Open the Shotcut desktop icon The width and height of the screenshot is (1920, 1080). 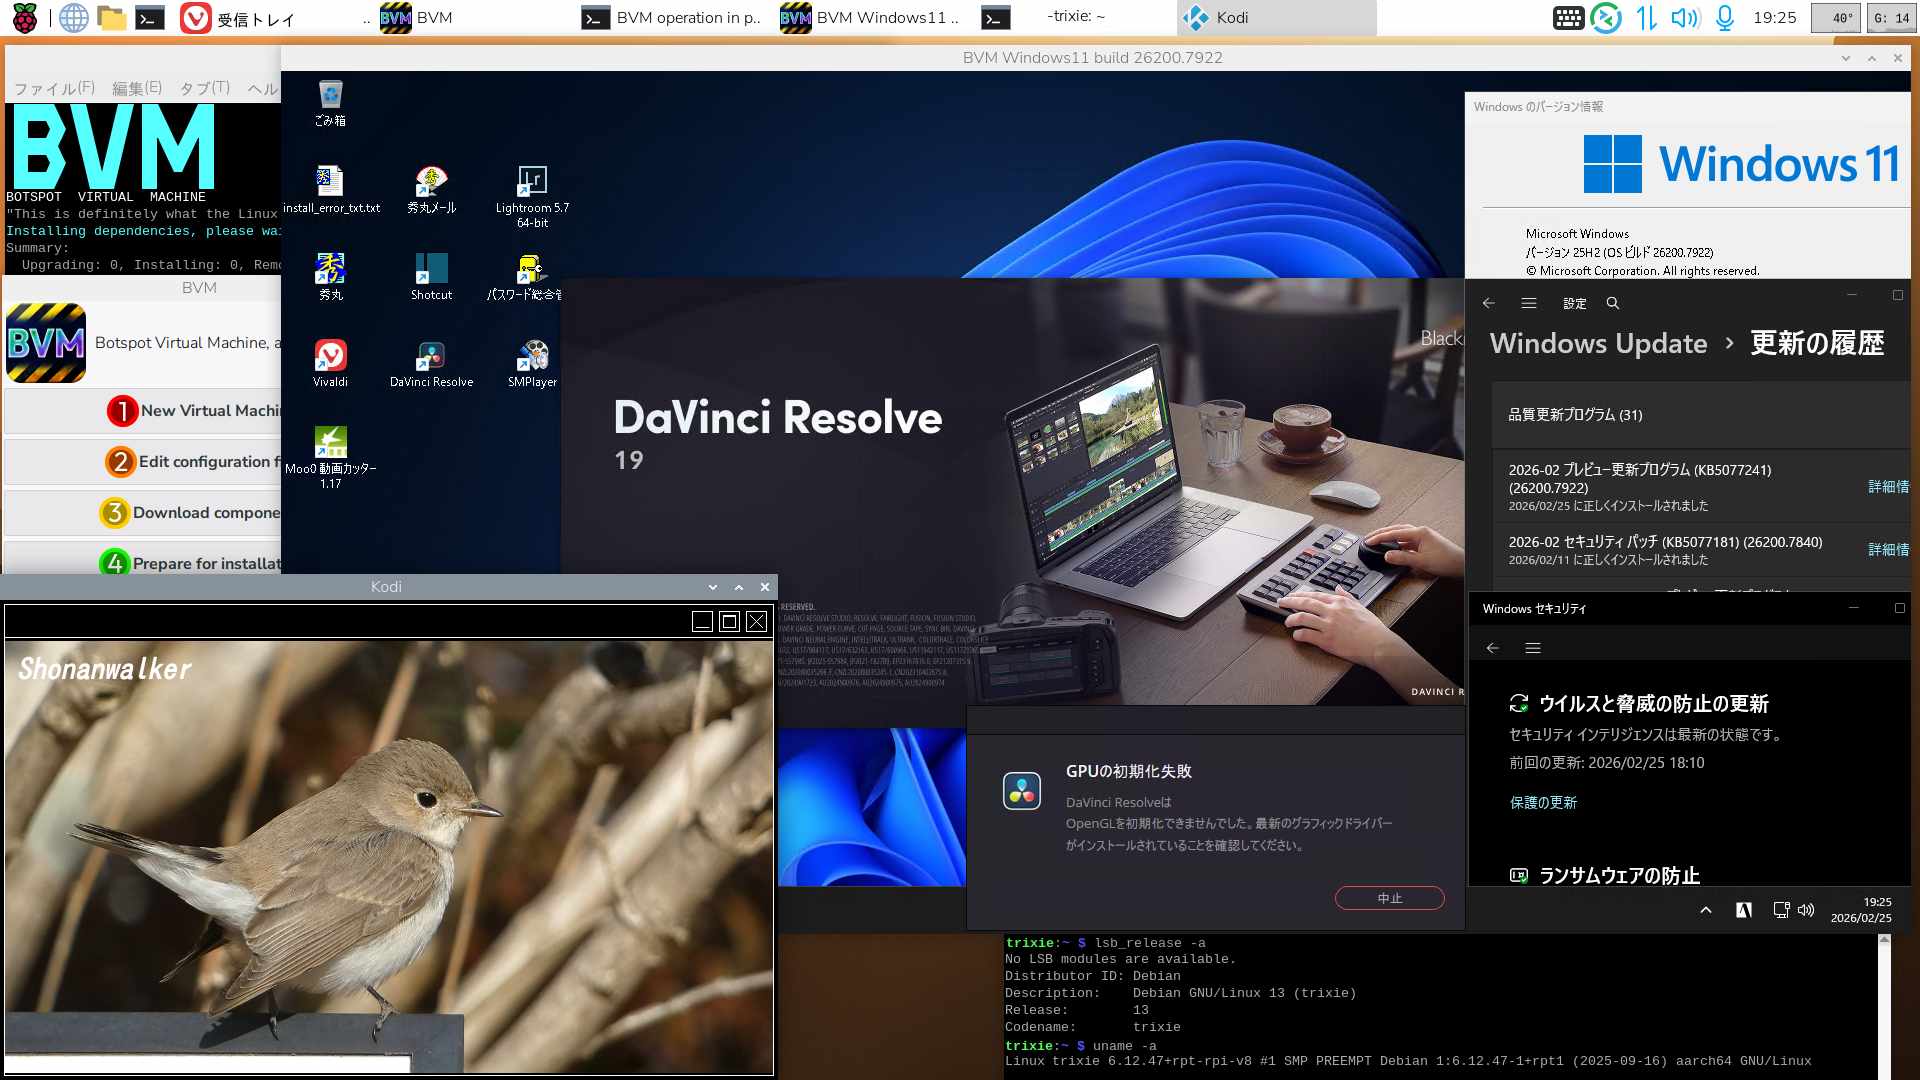tap(431, 270)
